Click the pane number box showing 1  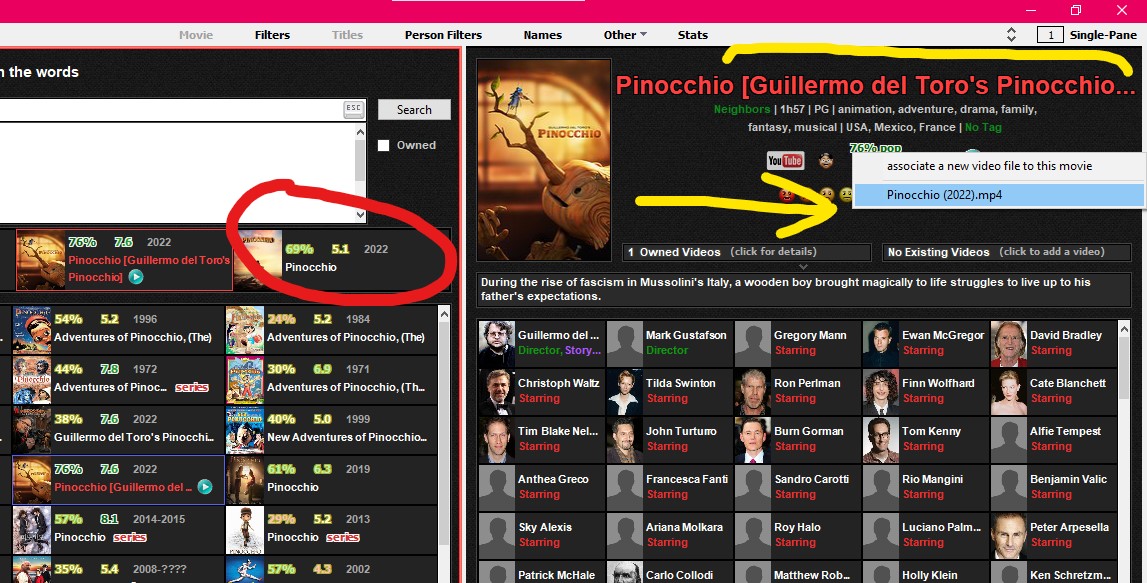[1050, 34]
